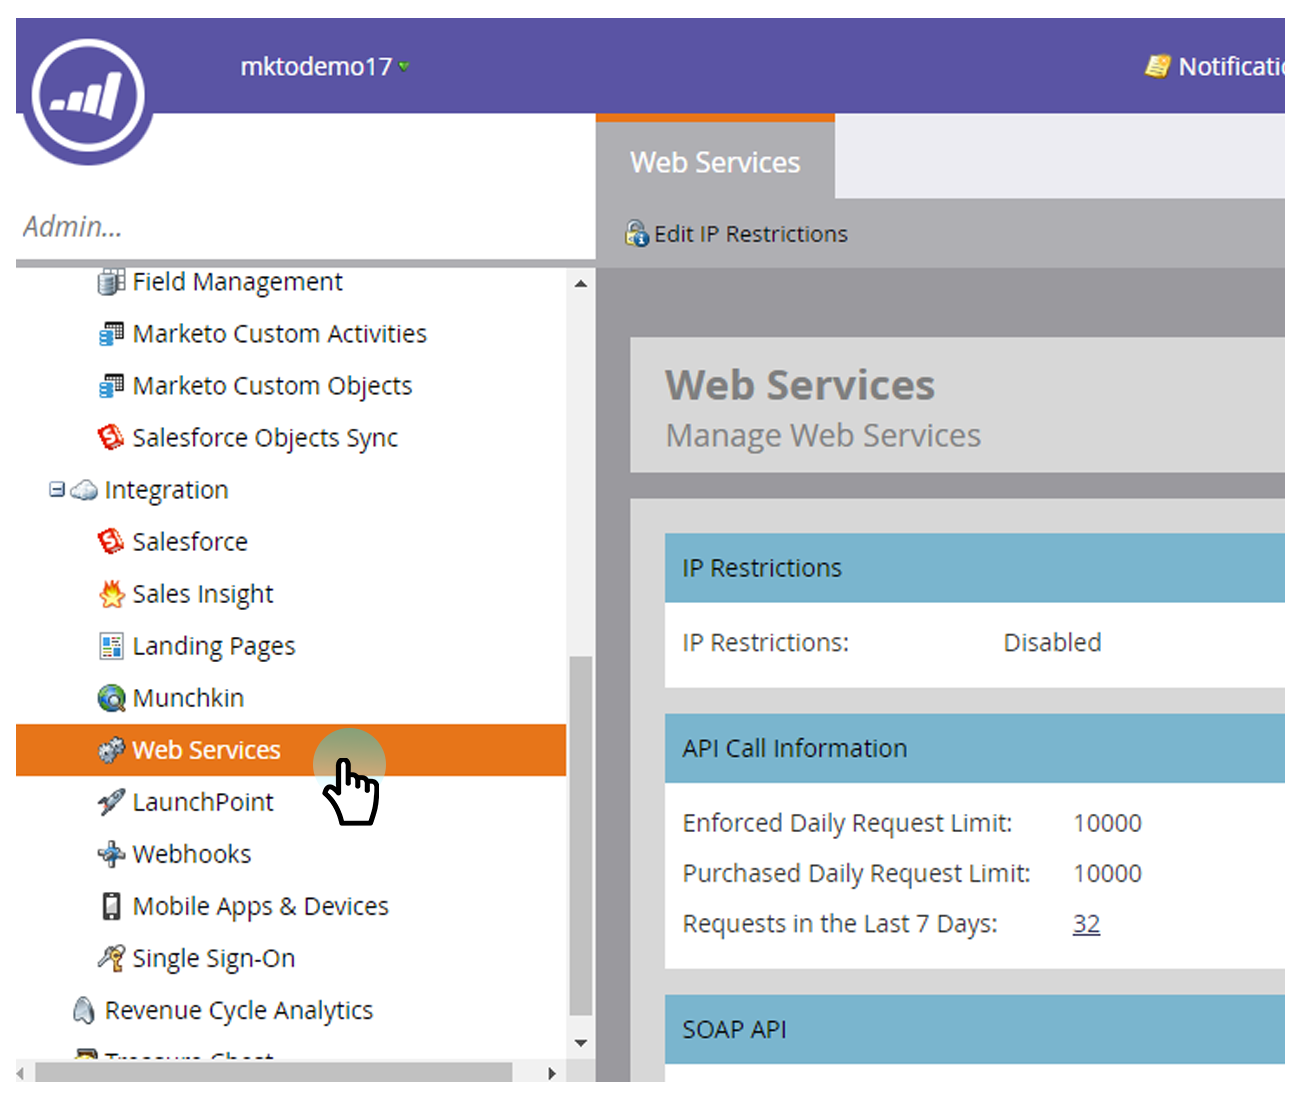Click the Field Management icon

click(111, 282)
